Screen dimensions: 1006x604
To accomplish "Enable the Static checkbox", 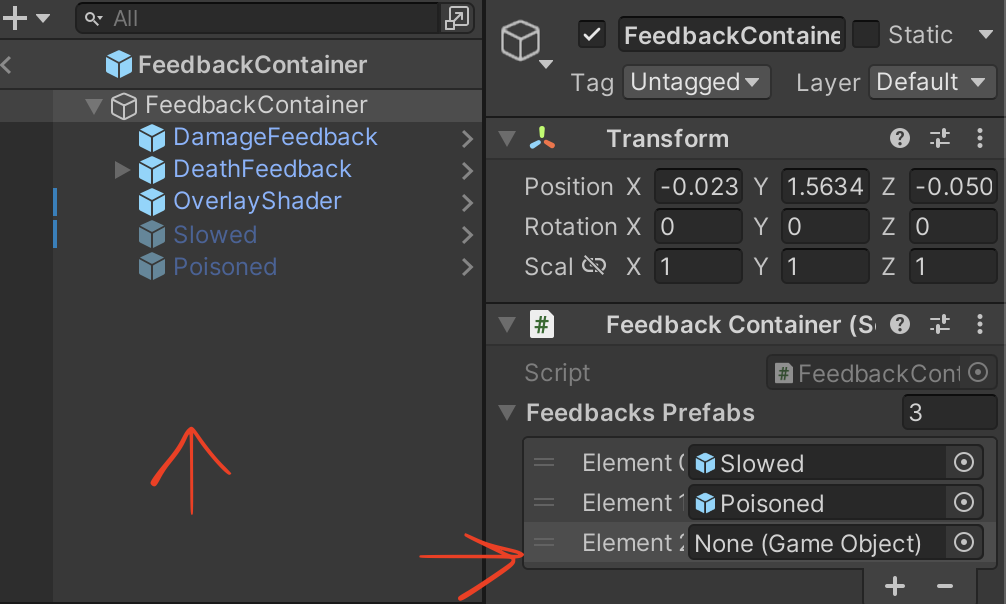I will pyautogui.click(x=865, y=35).
